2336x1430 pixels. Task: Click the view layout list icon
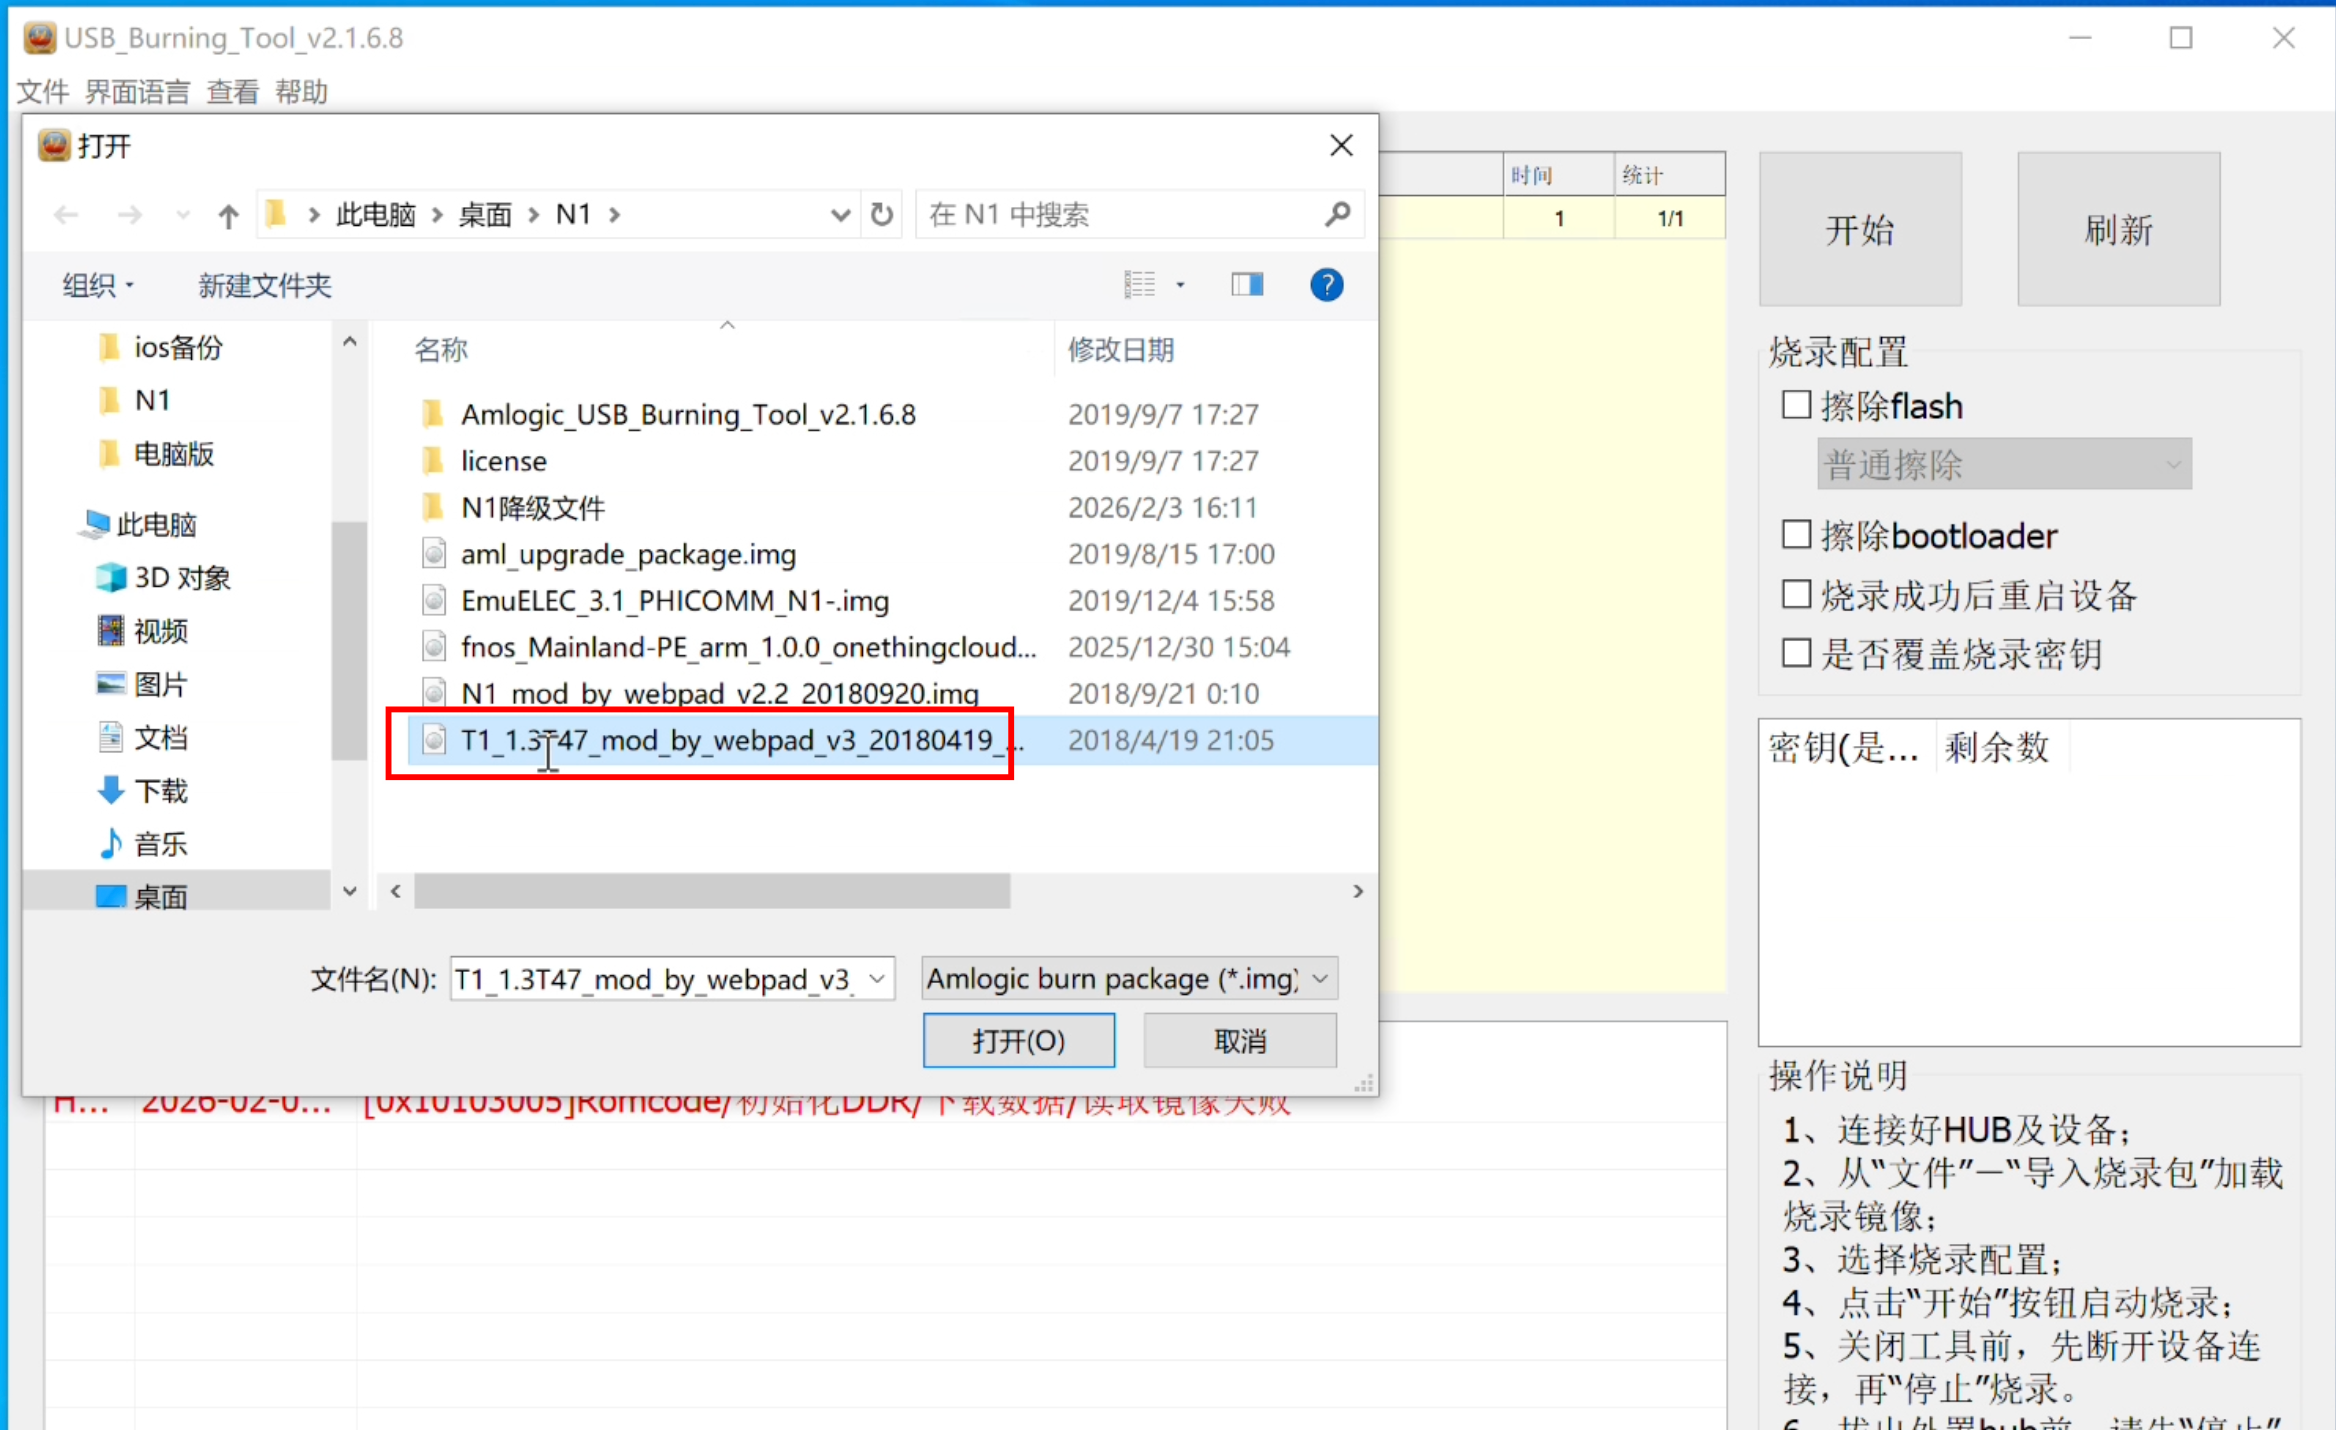point(1140,285)
